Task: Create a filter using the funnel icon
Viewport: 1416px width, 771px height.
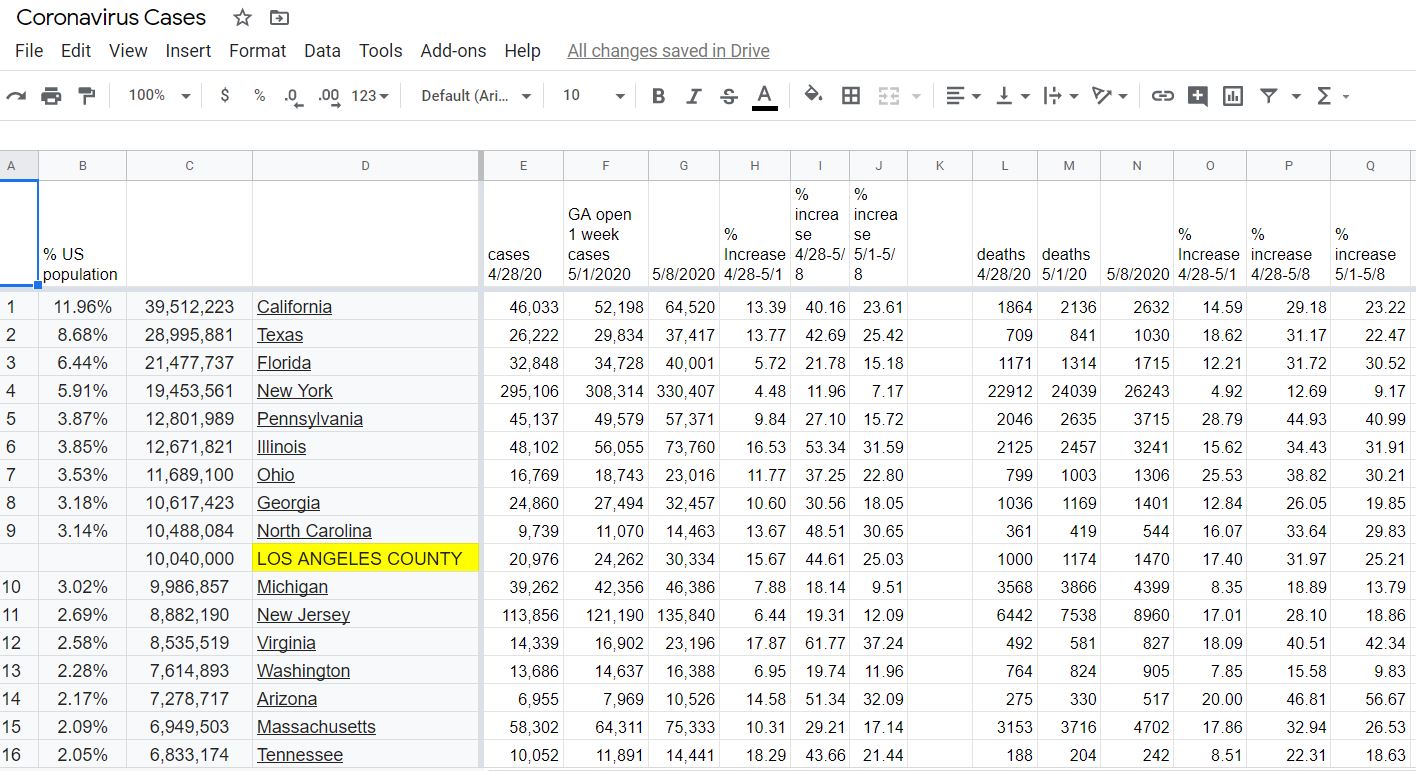Action: [x=1268, y=95]
